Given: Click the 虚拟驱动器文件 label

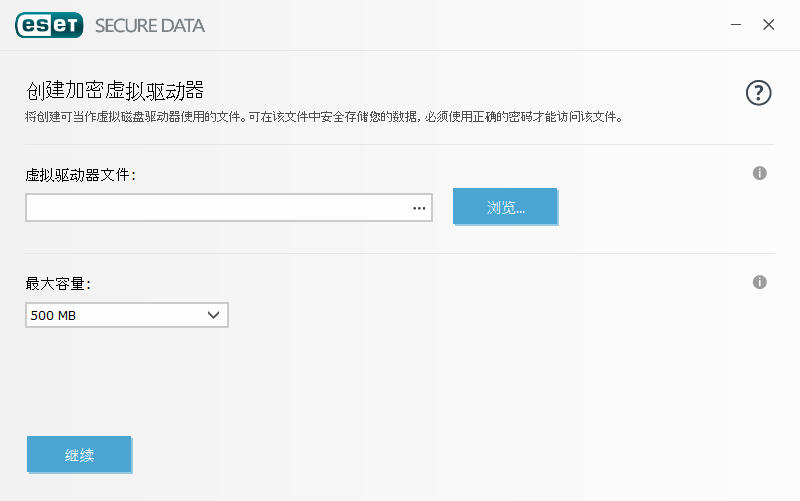Looking at the screenshot, I should coord(81,175).
